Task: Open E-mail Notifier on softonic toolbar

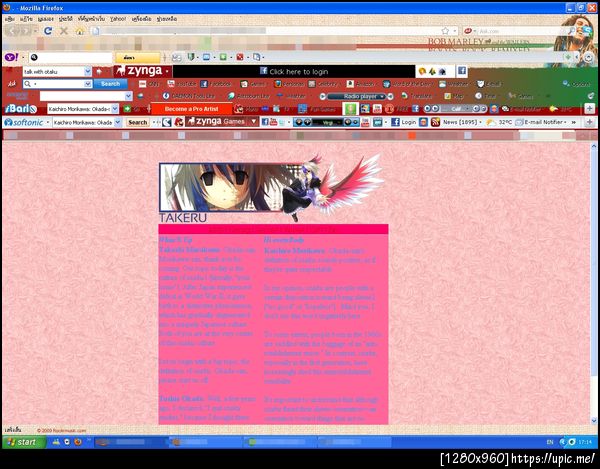Action: tap(541, 122)
